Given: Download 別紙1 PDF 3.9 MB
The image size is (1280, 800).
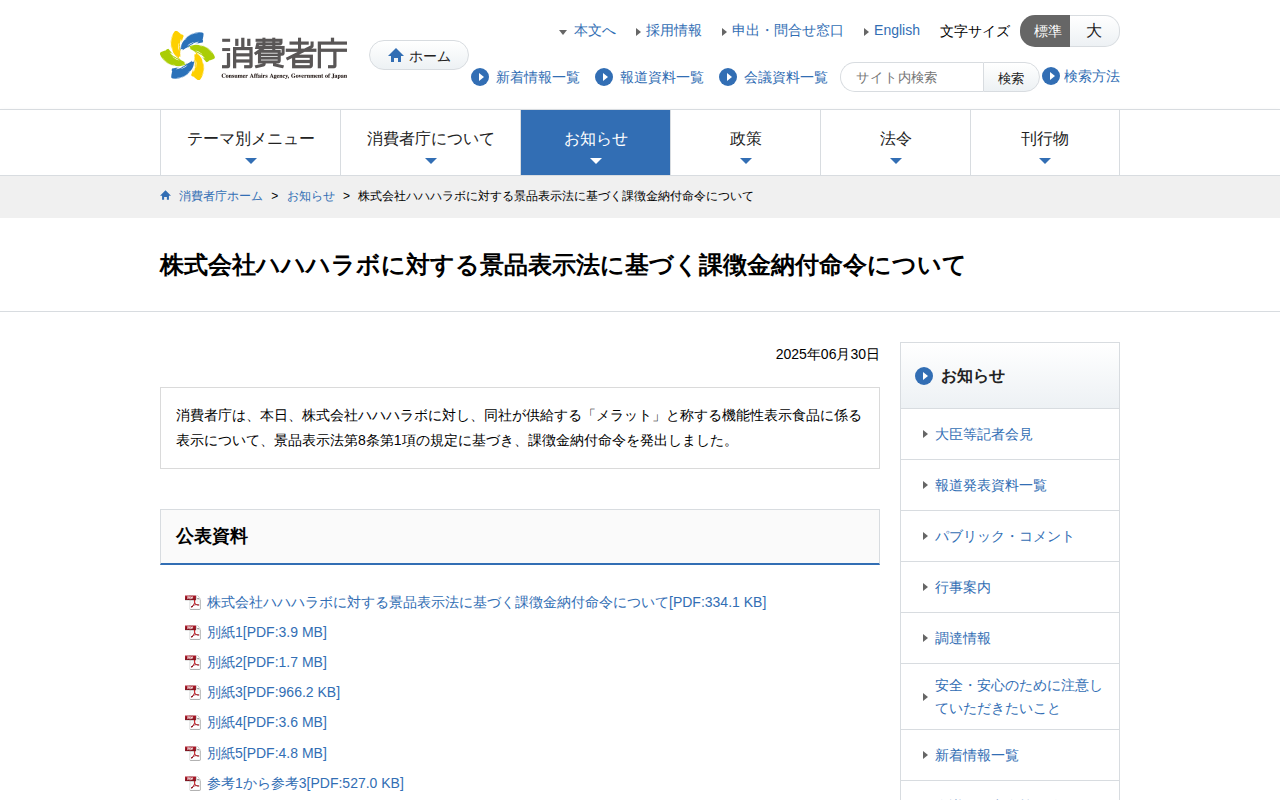Looking at the screenshot, I should (267, 632).
